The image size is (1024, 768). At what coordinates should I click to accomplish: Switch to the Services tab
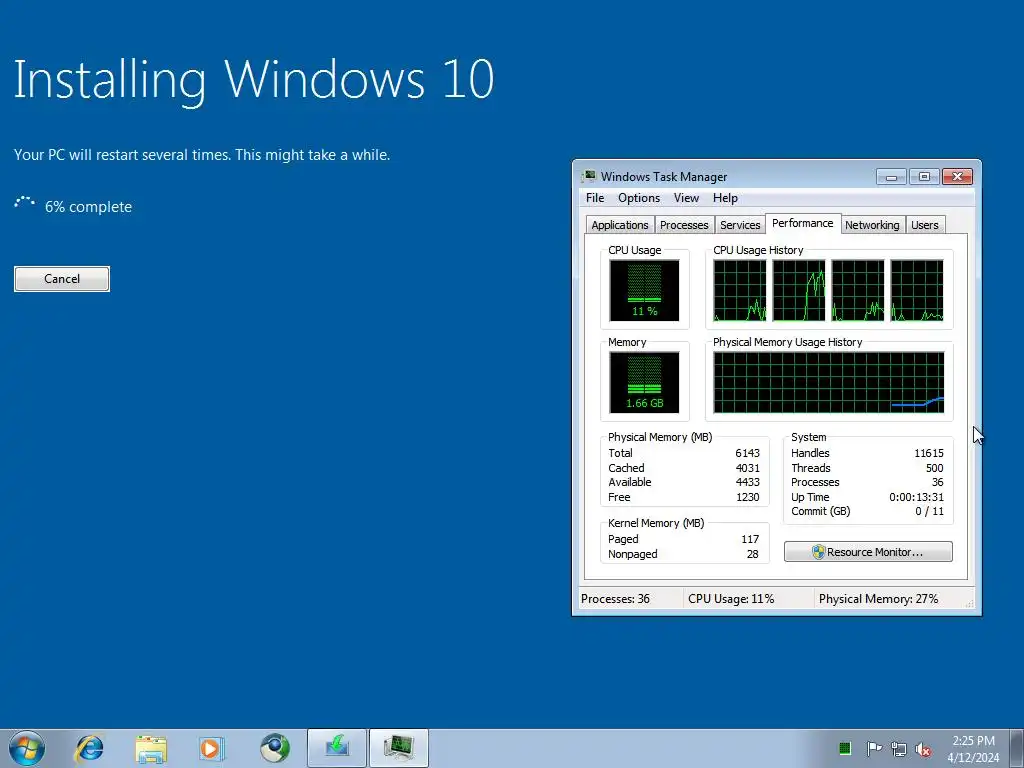740,225
